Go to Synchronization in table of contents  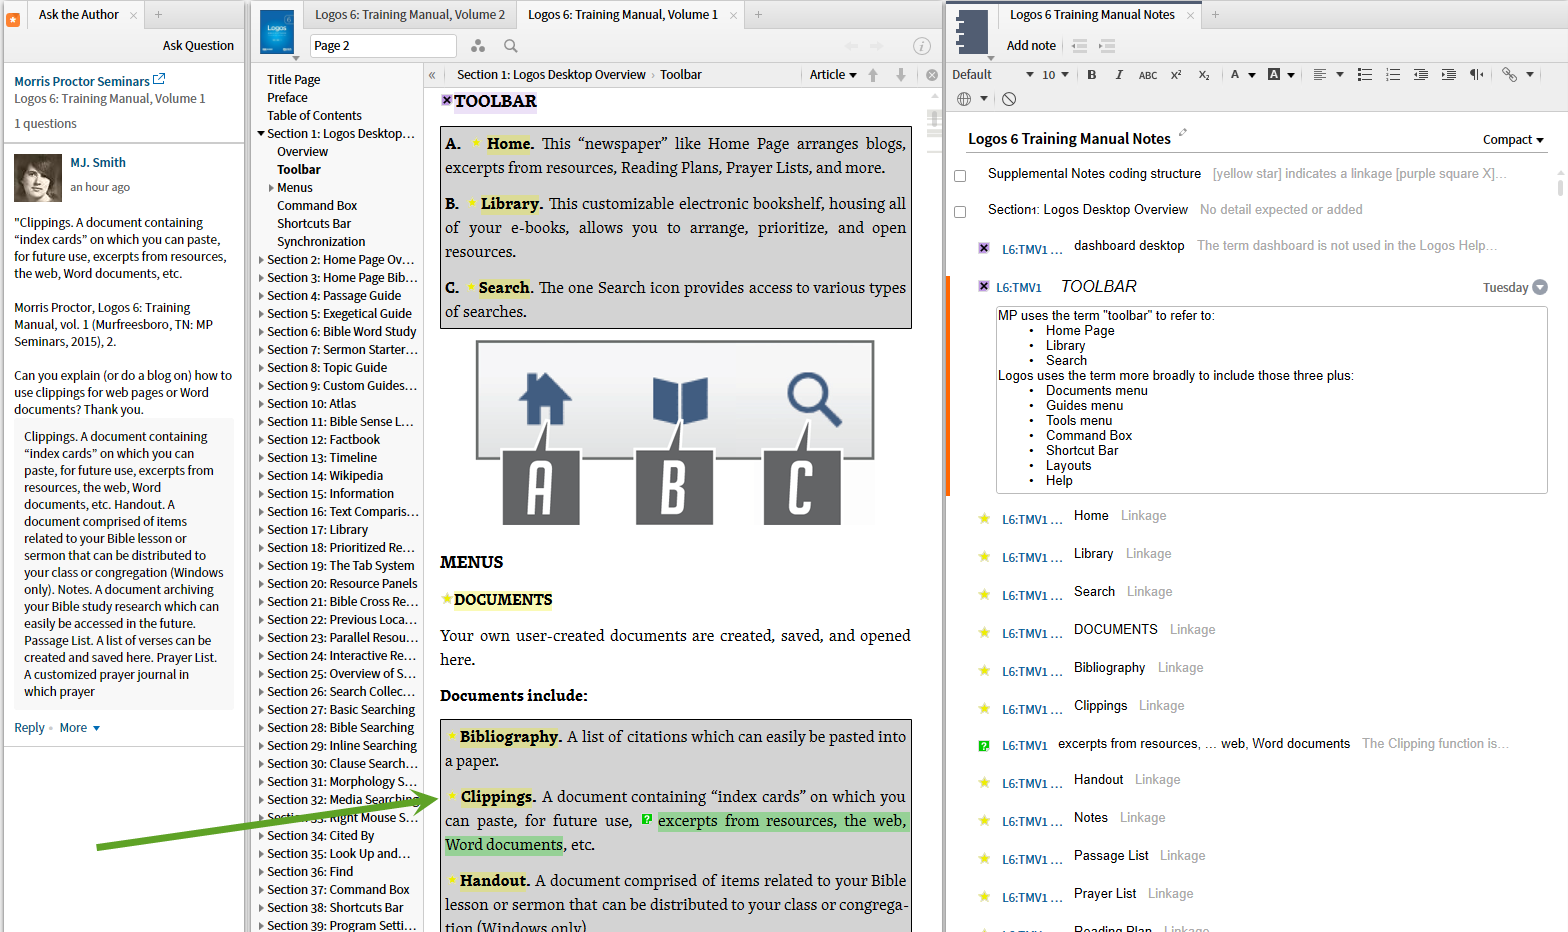click(321, 242)
